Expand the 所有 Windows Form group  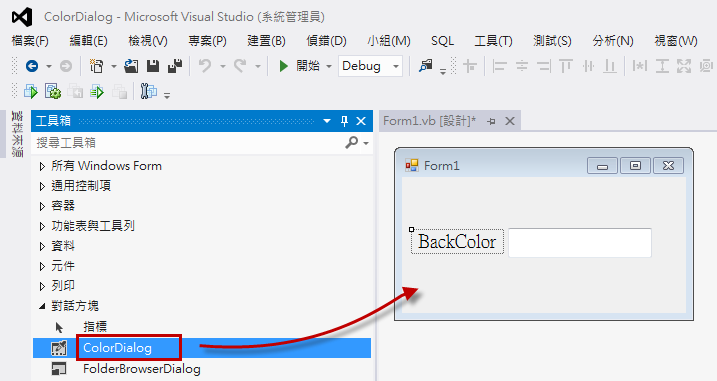click(42, 166)
